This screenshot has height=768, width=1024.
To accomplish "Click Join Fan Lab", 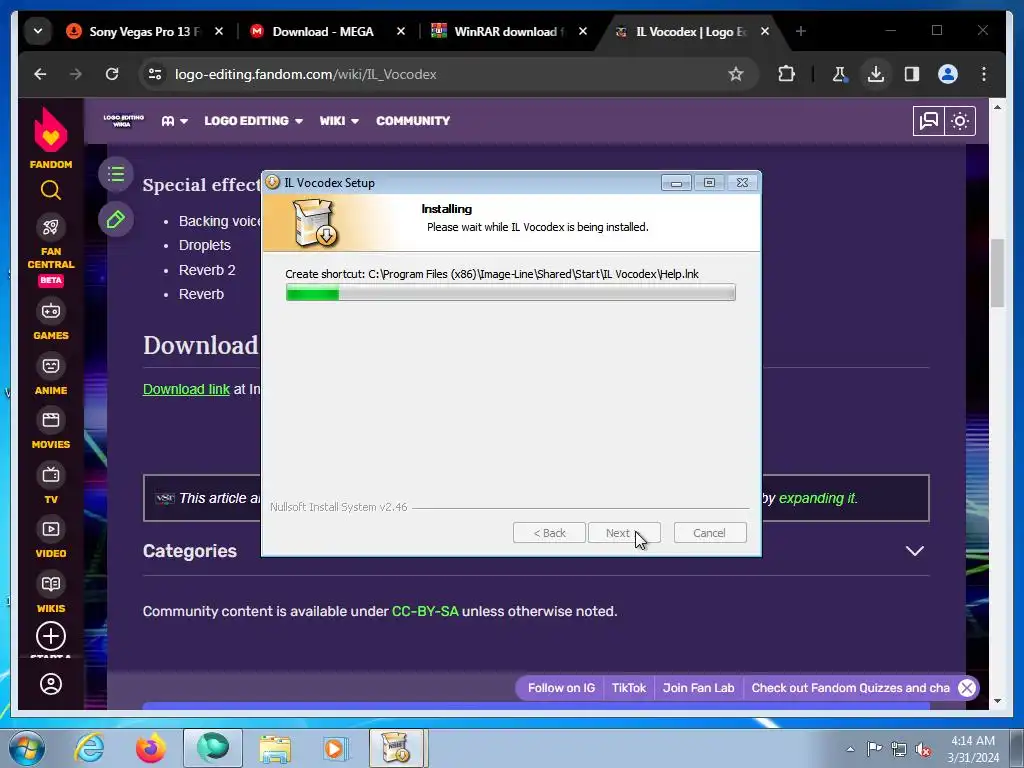I will pos(698,688).
